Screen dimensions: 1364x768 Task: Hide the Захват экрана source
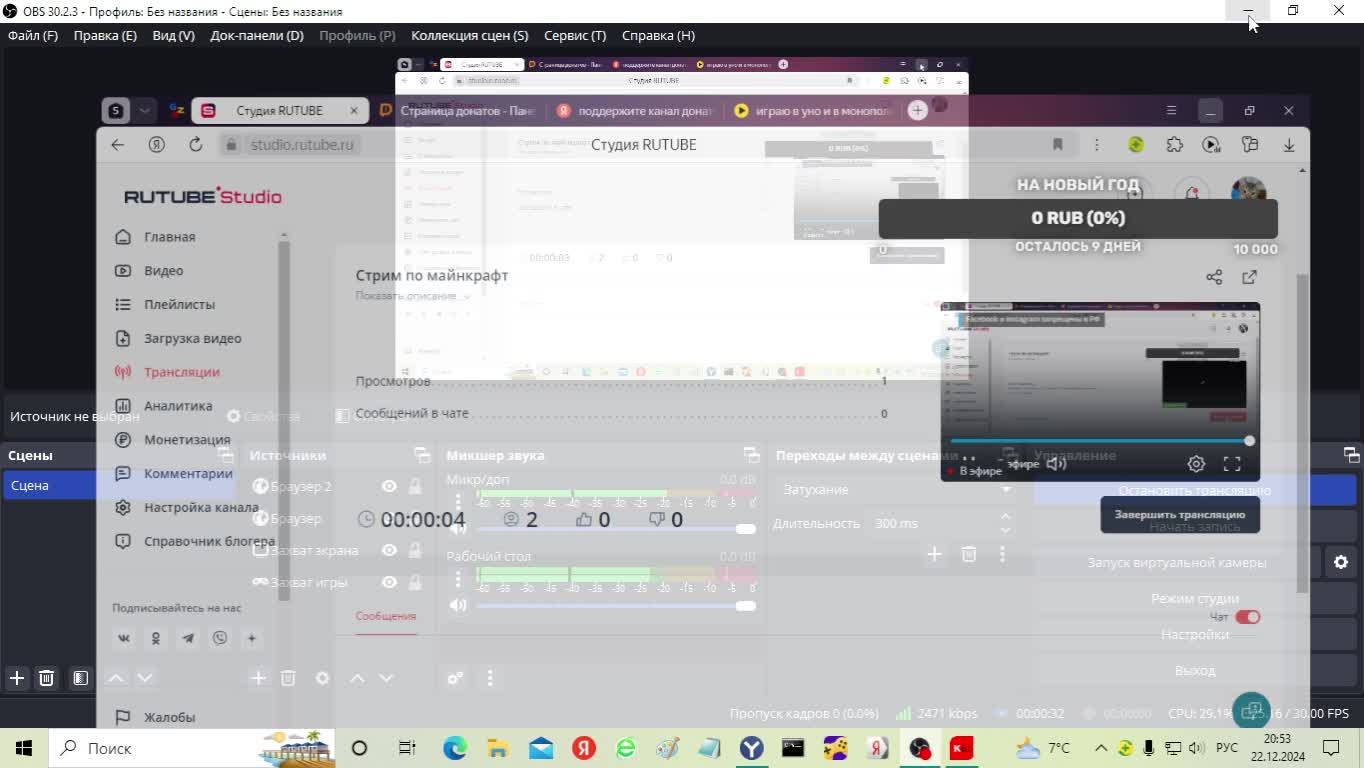coord(389,550)
